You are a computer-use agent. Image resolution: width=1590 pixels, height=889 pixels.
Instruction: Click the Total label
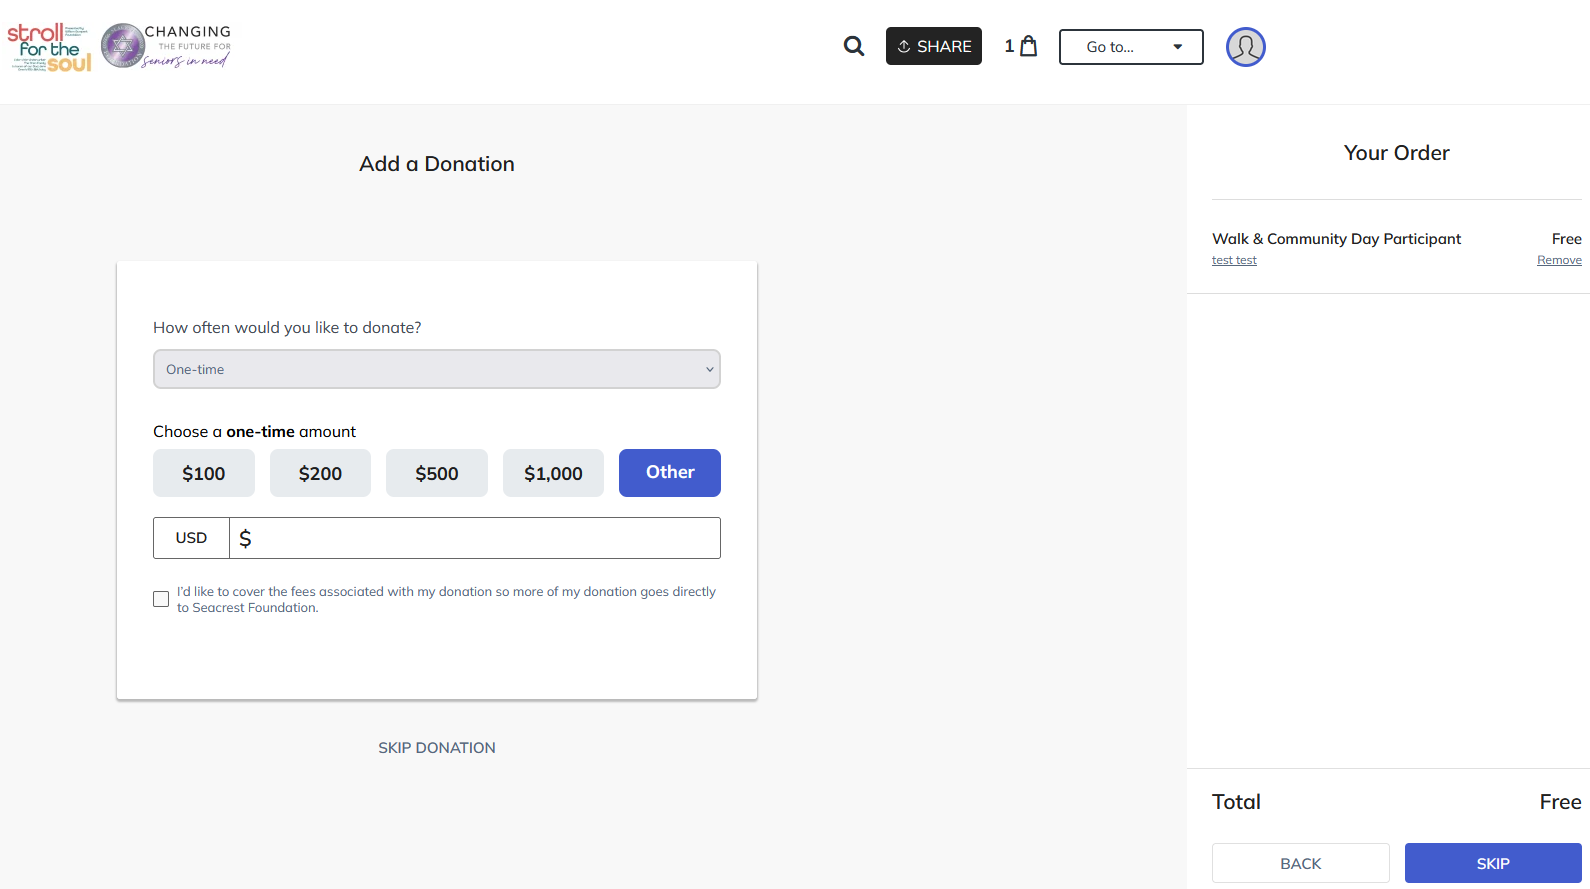click(1236, 802)
